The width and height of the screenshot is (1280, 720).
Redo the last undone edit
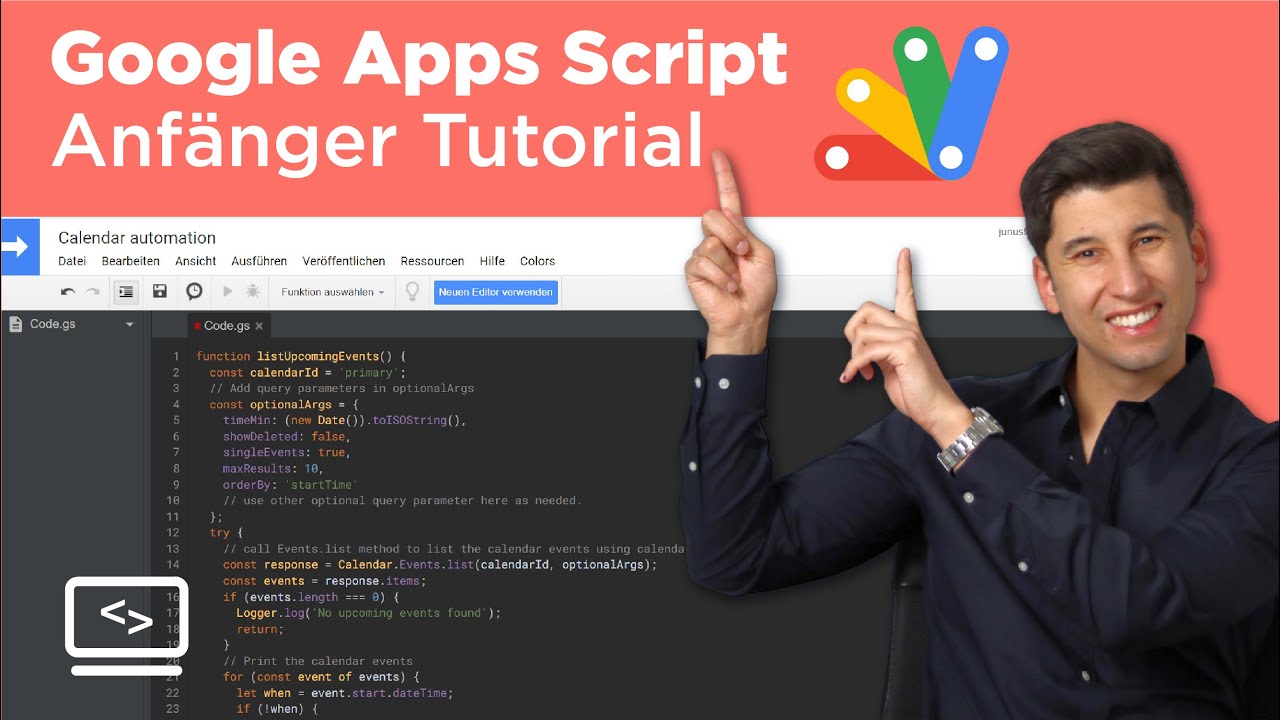(92, 292)
